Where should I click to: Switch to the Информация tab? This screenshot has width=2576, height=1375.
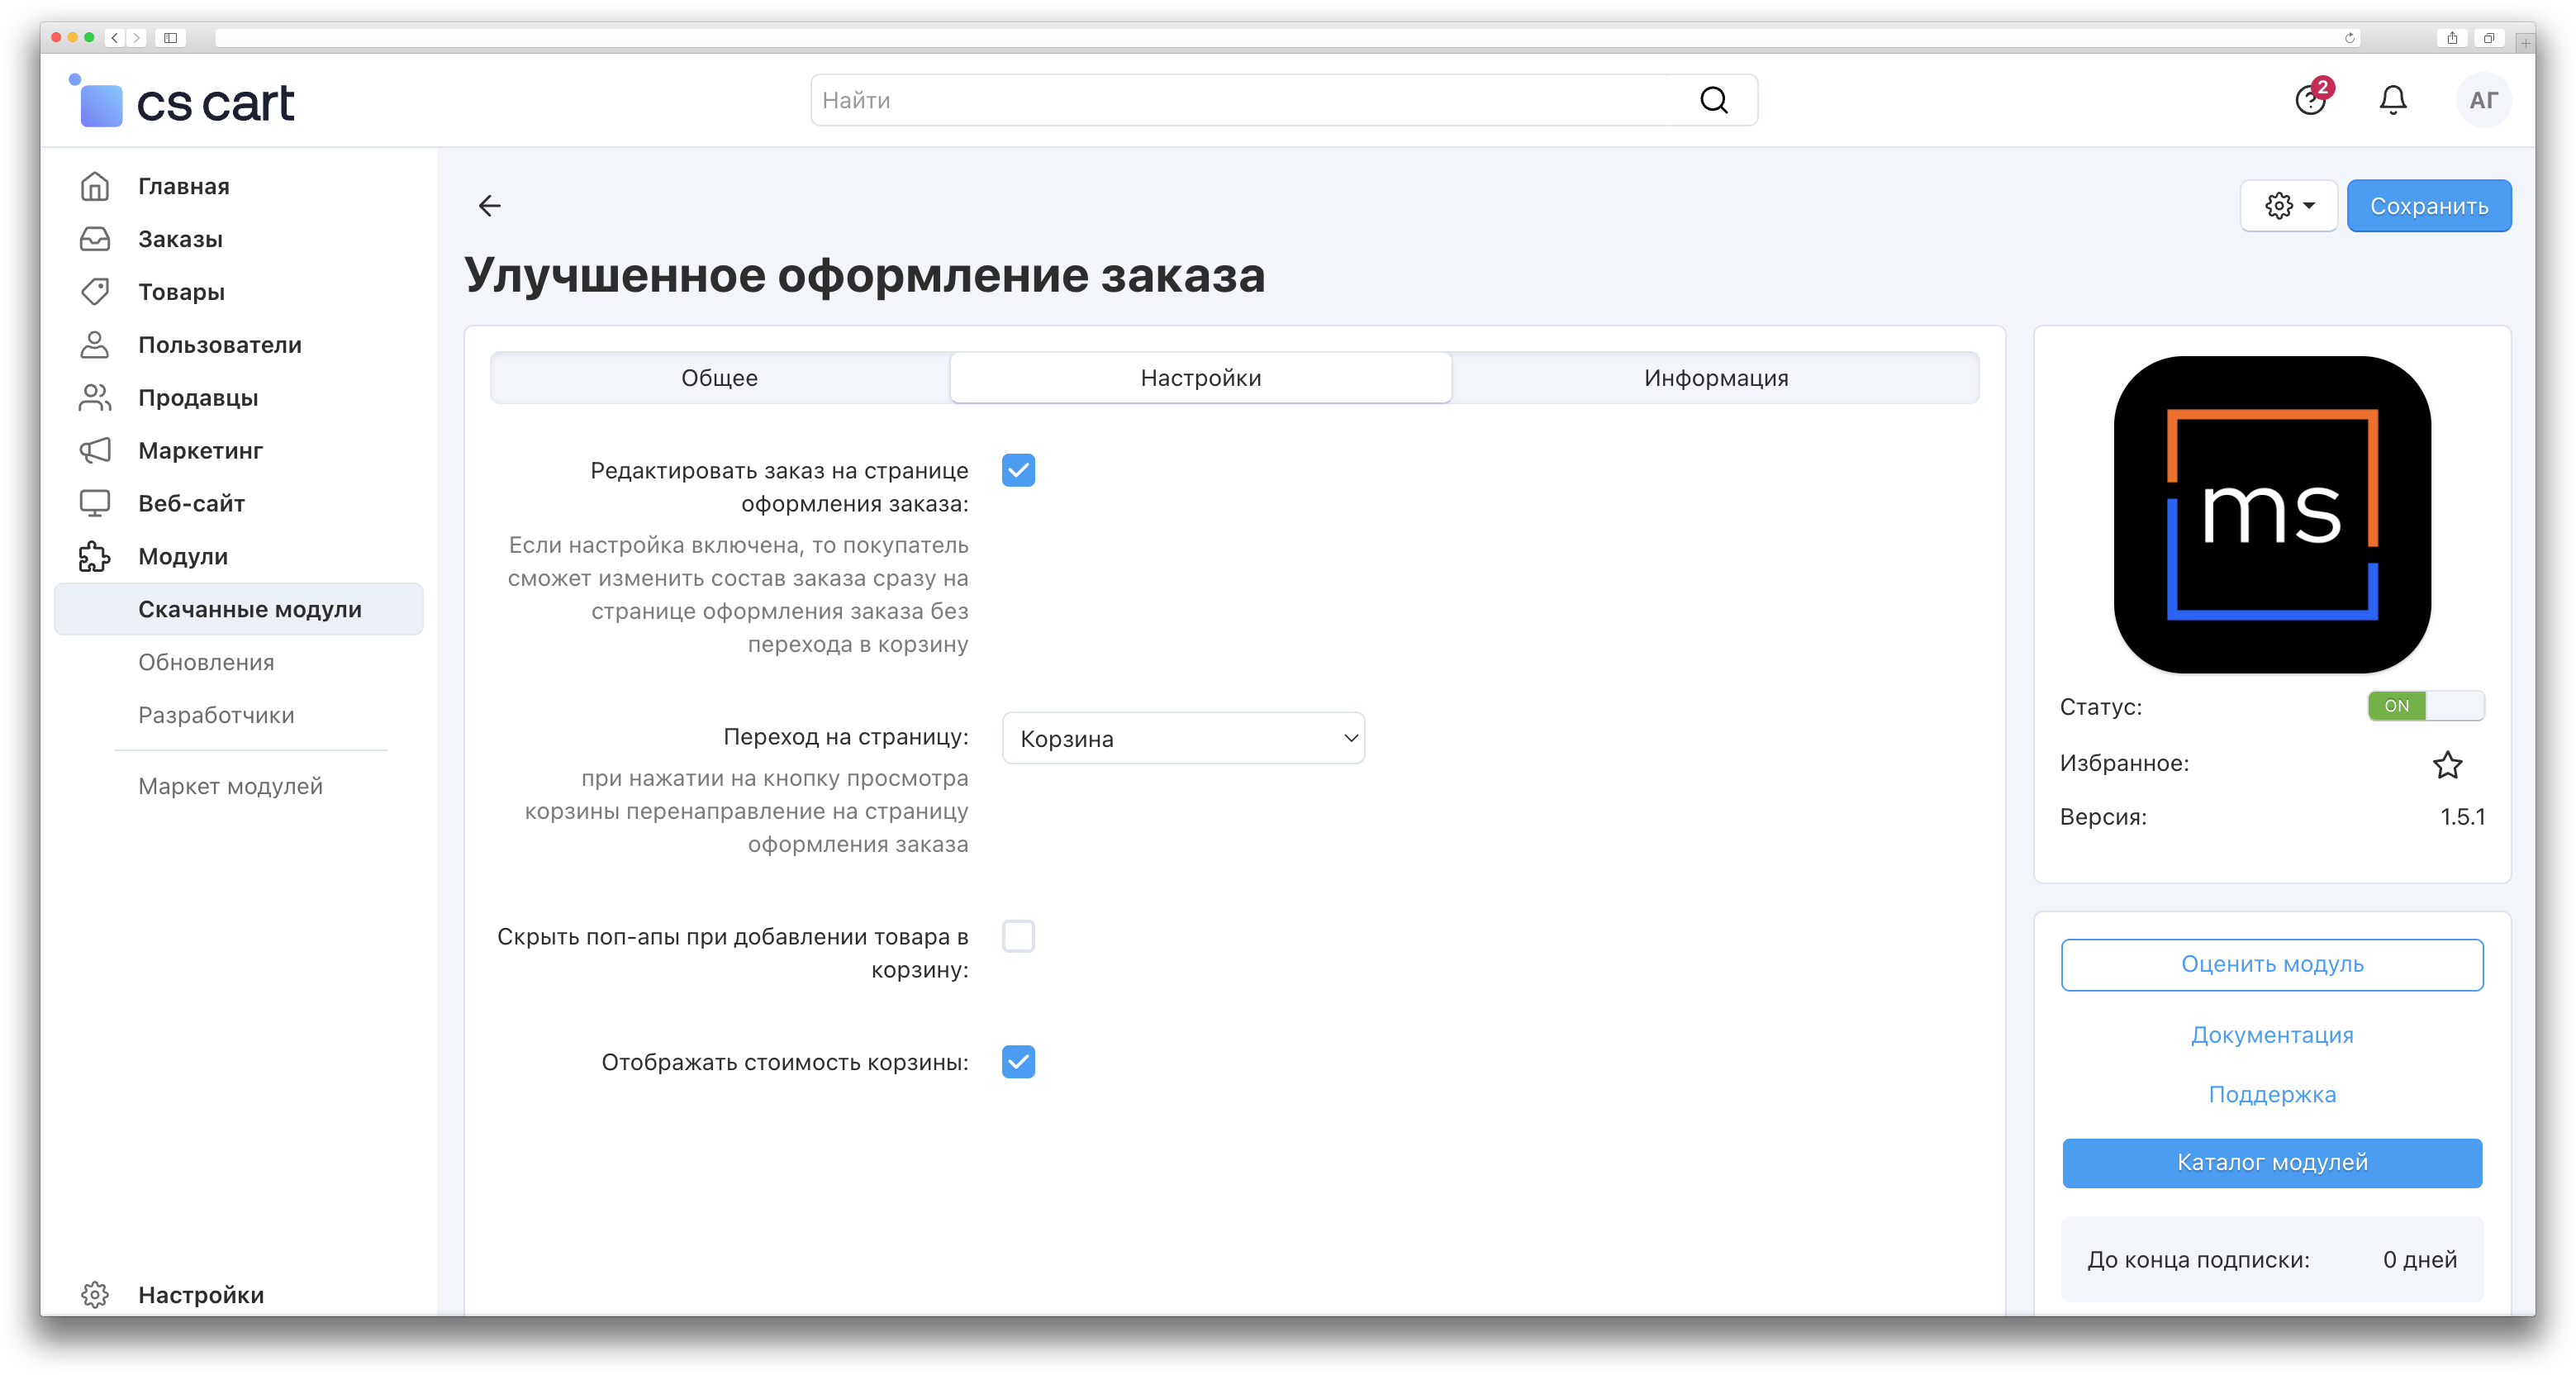point(1715,378)
